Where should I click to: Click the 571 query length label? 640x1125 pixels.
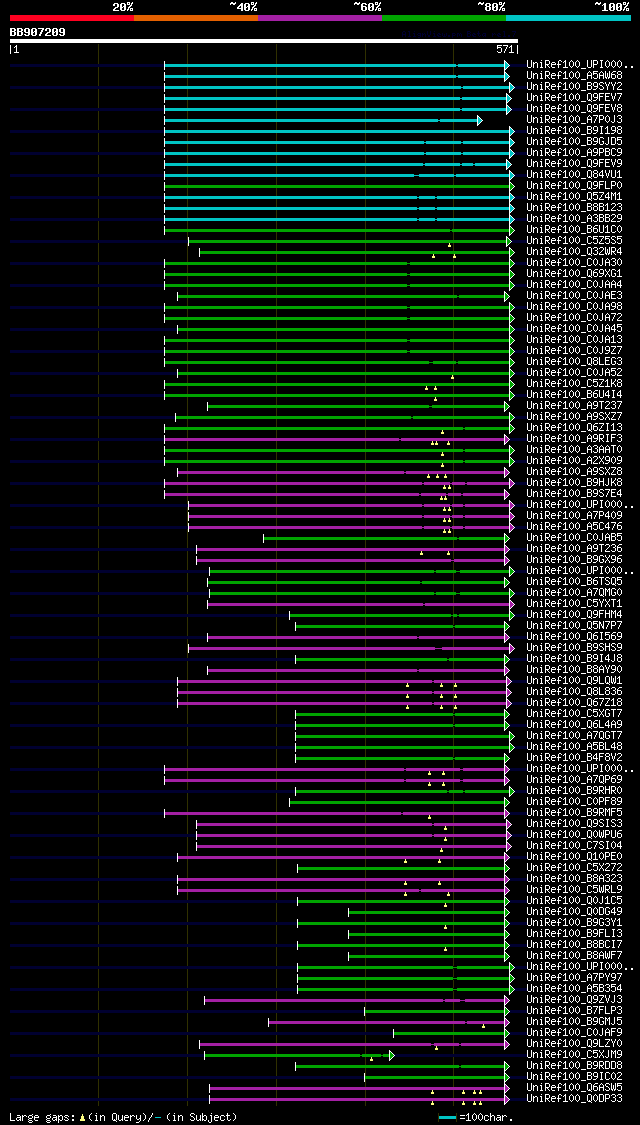(x=507, y=50)
